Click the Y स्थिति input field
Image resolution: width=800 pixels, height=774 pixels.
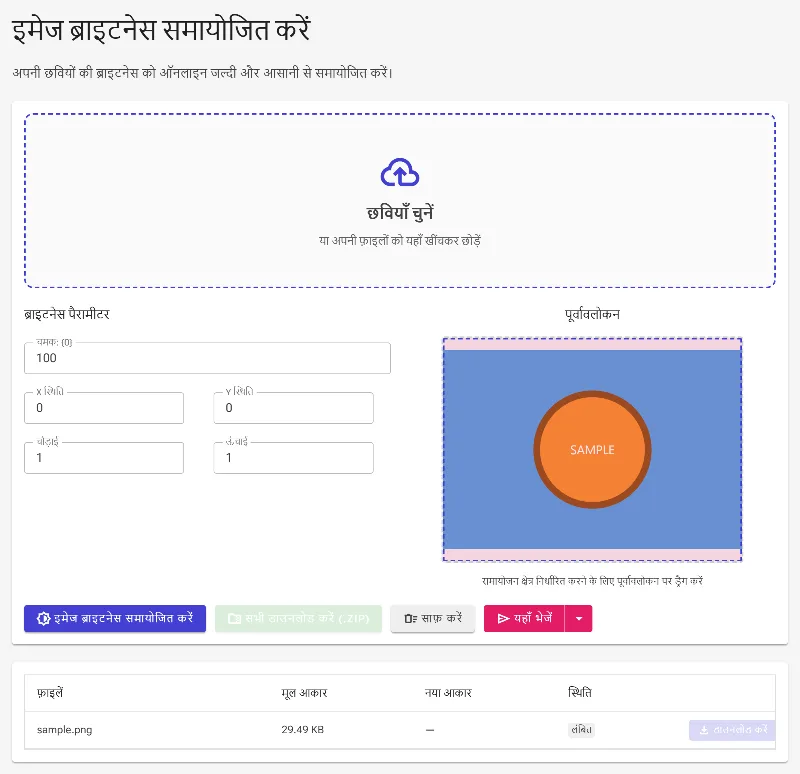click(x=293, y=408)
